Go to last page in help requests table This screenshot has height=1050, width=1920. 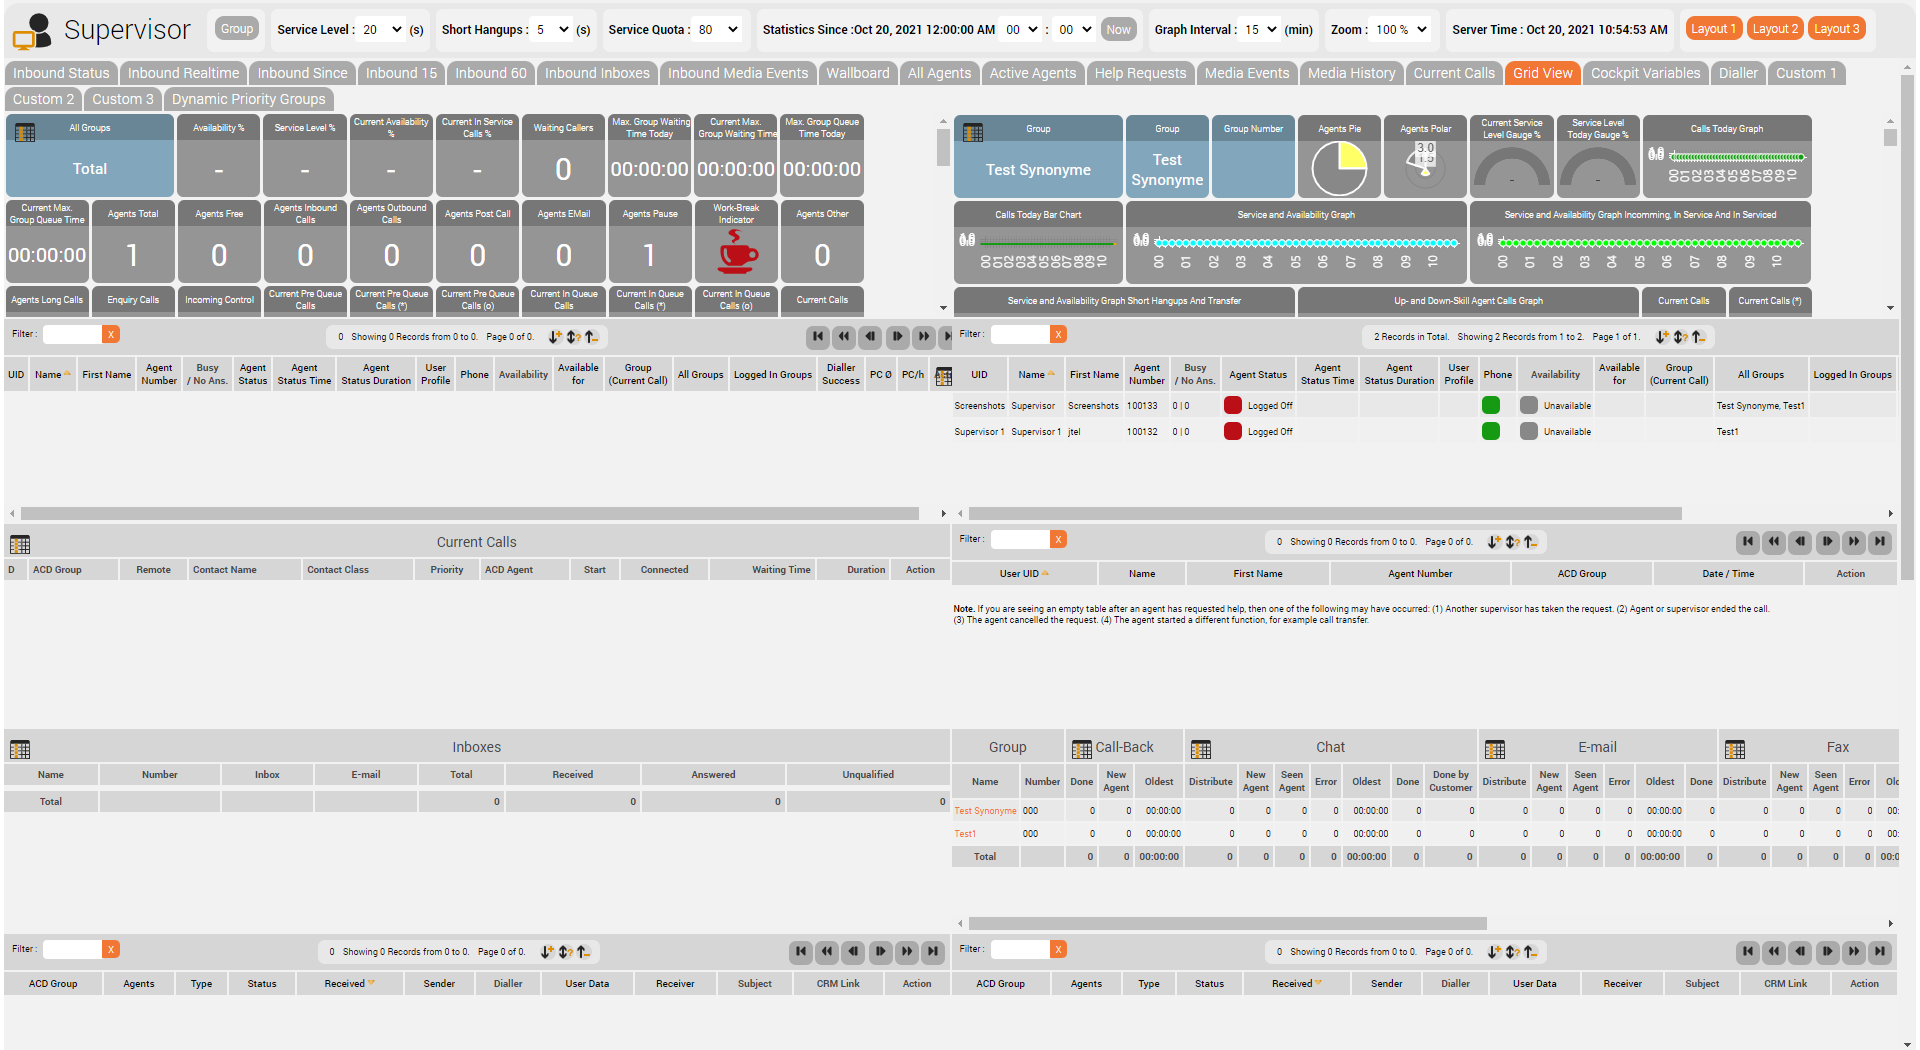(1880, 541)
